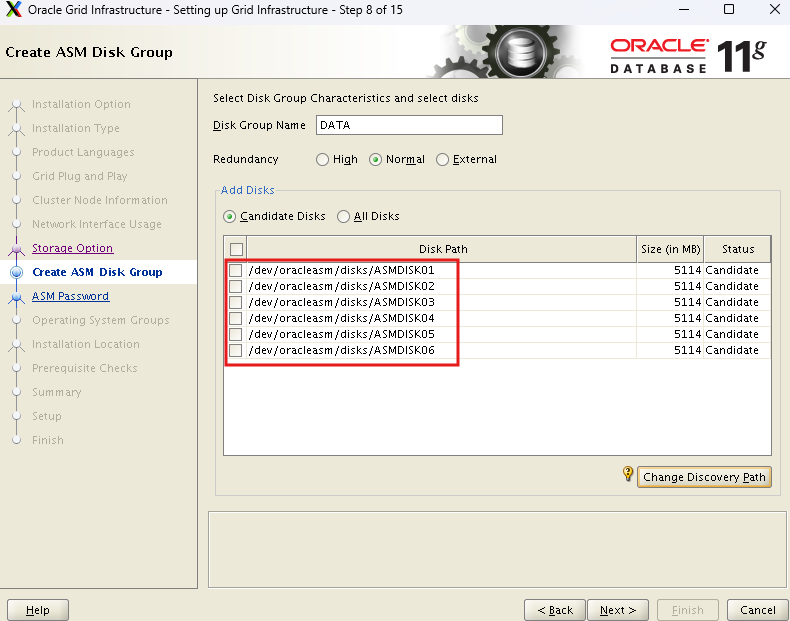Go to previous step with Back
The image size is (790, 621).
tap(555, 610)
